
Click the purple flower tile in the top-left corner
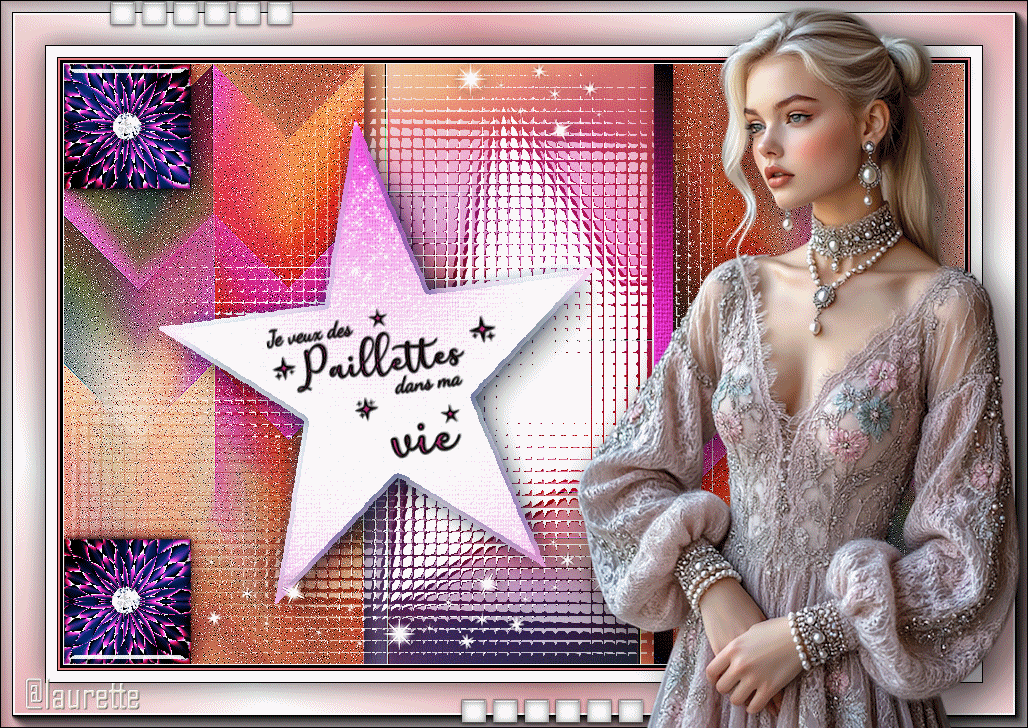(x=126, y=126)
